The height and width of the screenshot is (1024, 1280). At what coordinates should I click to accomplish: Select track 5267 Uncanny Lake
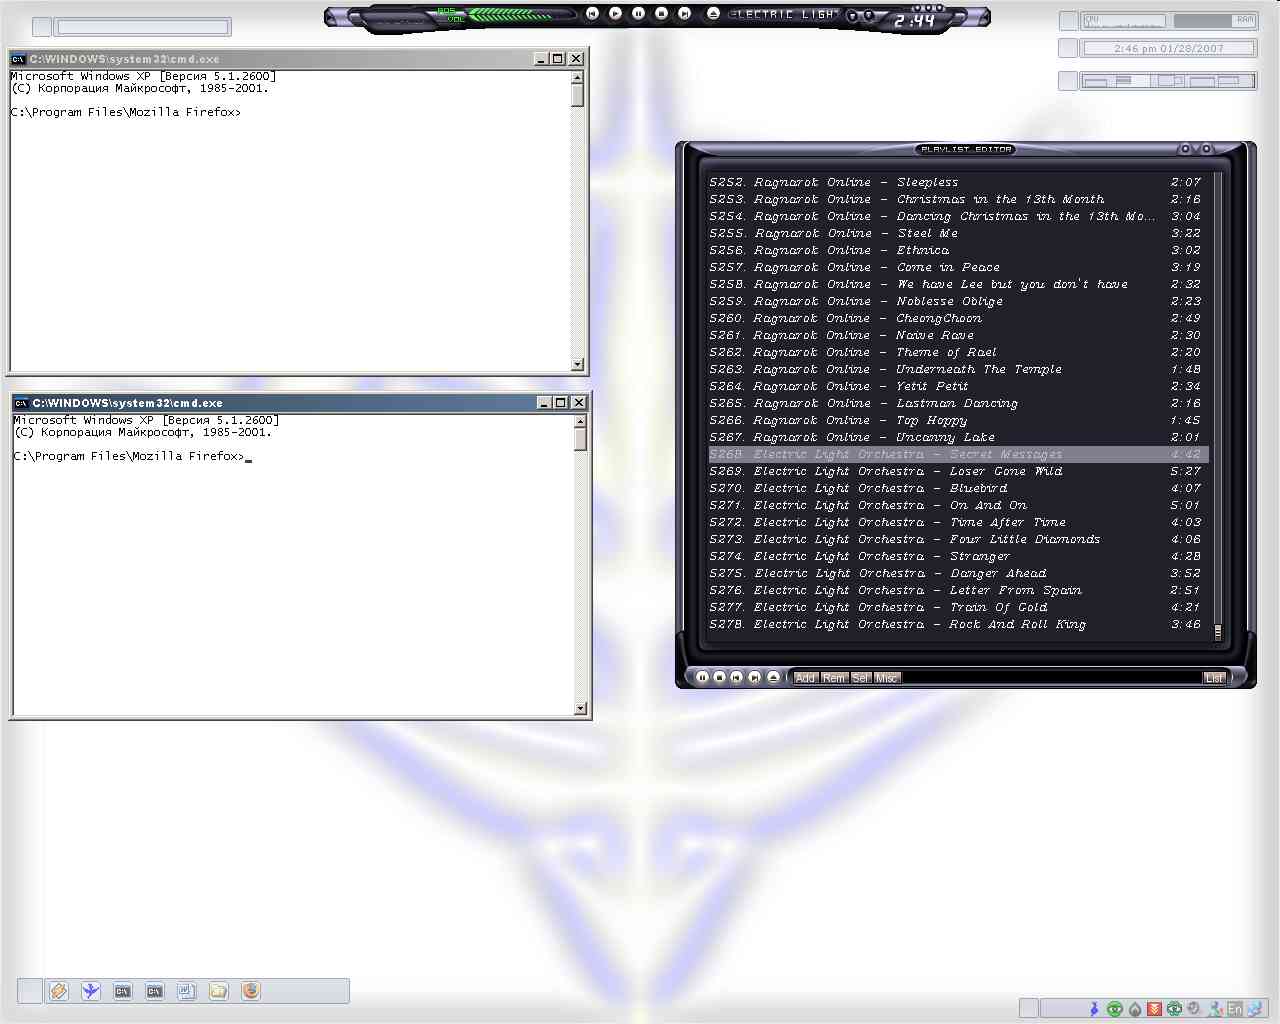point(956,437)
